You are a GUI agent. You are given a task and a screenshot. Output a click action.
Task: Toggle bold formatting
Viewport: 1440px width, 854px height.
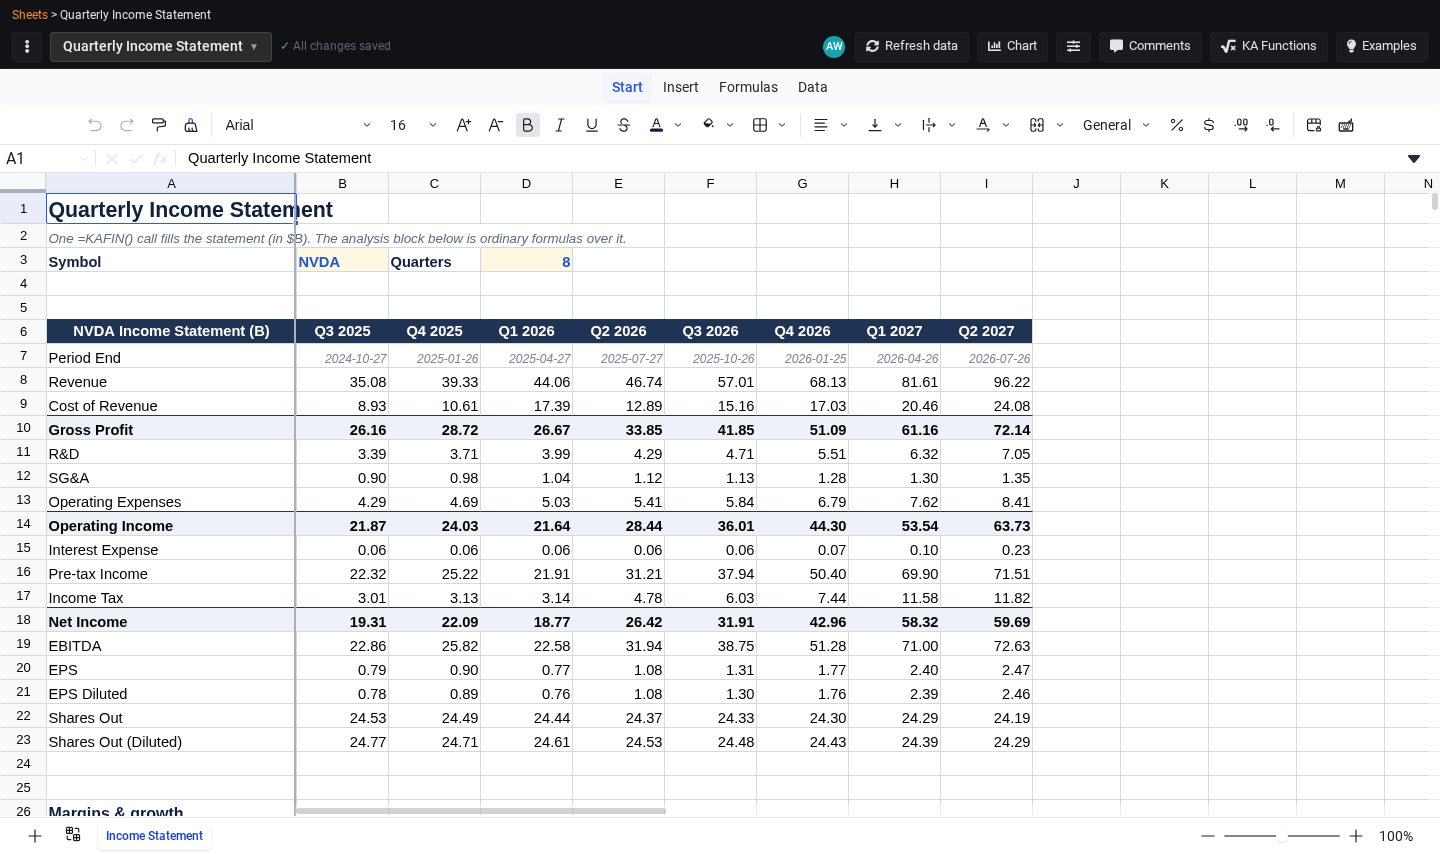point(528,125)
